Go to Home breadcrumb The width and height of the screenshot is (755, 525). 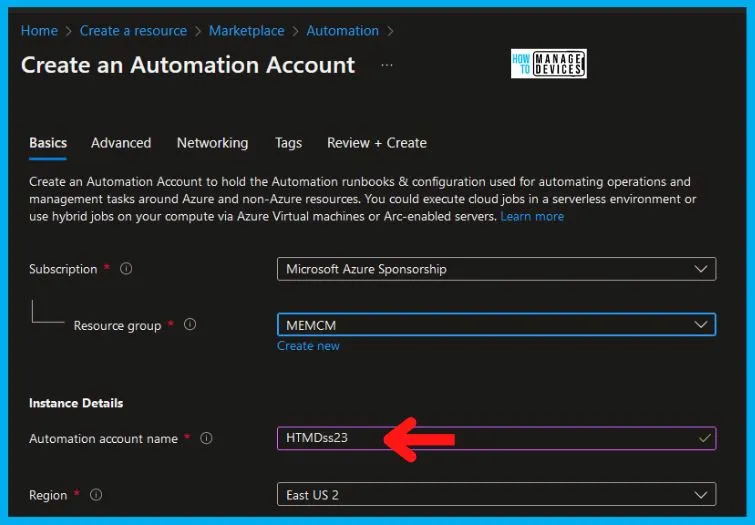pos(39,31)
